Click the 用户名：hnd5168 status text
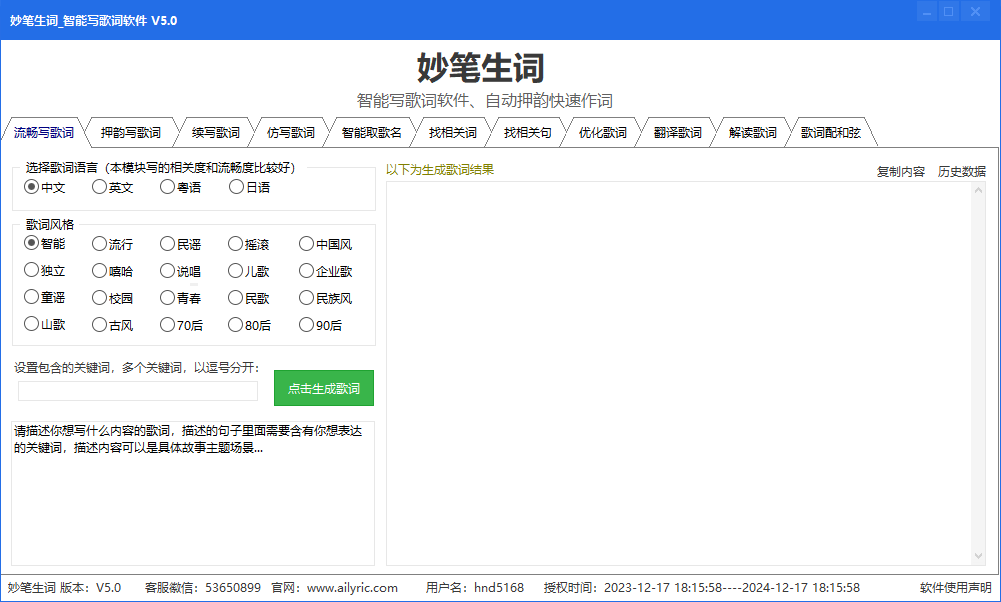Viewport: 1001px width, 602px height. 475,588
